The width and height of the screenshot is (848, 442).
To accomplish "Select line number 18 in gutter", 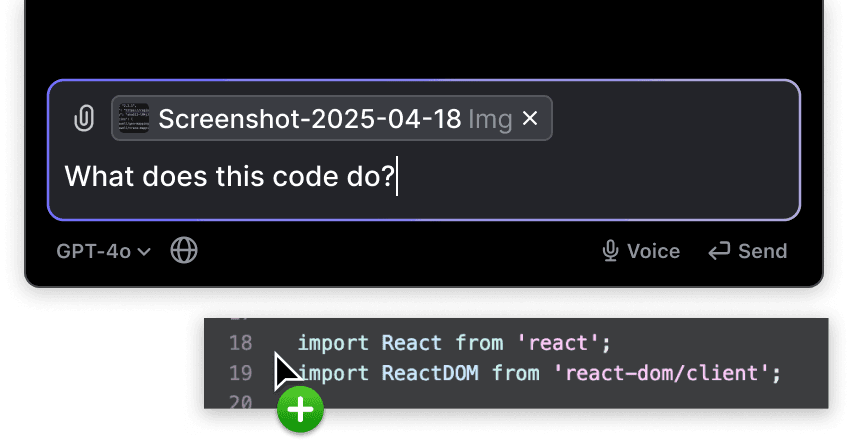I will [x=241, y=343].
